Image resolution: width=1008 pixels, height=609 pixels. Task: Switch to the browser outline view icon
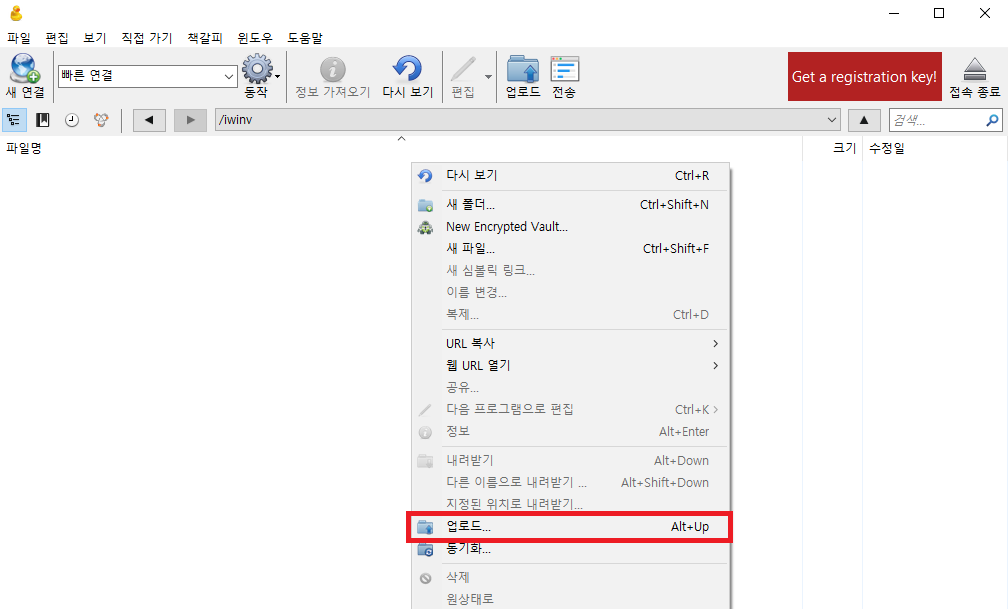tap(14, 120)
